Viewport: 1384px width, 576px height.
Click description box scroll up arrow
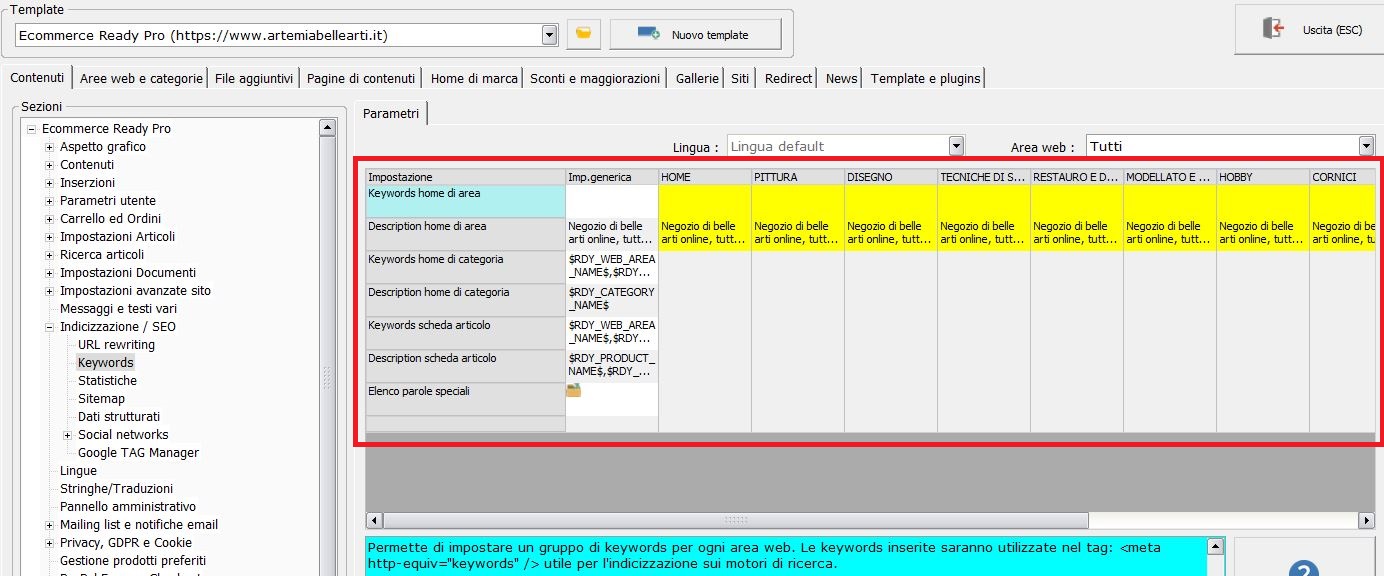pyautogui.click(x=1216, y=546)
